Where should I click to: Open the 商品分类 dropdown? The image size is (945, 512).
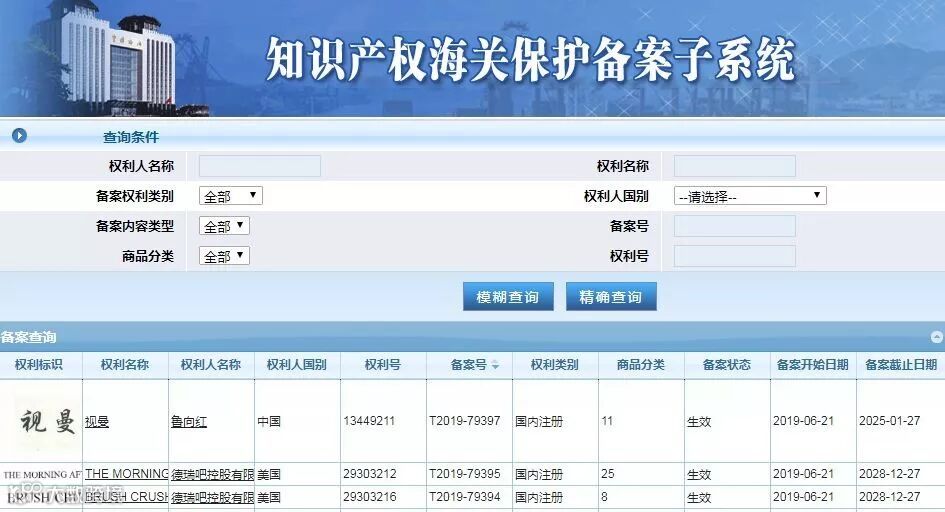(224, 256)
